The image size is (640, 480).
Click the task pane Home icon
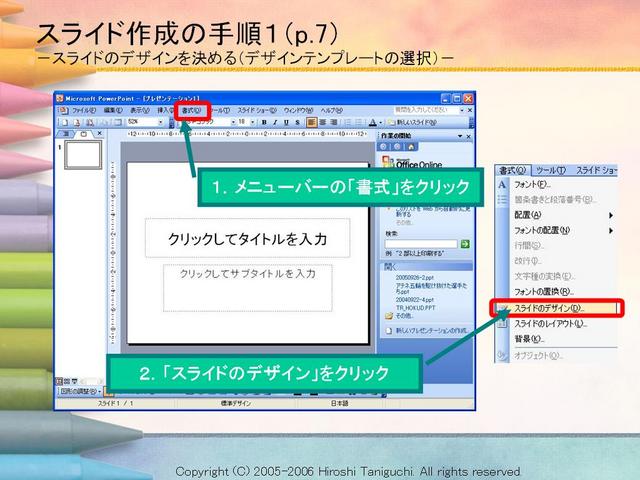tap(411, 147)
